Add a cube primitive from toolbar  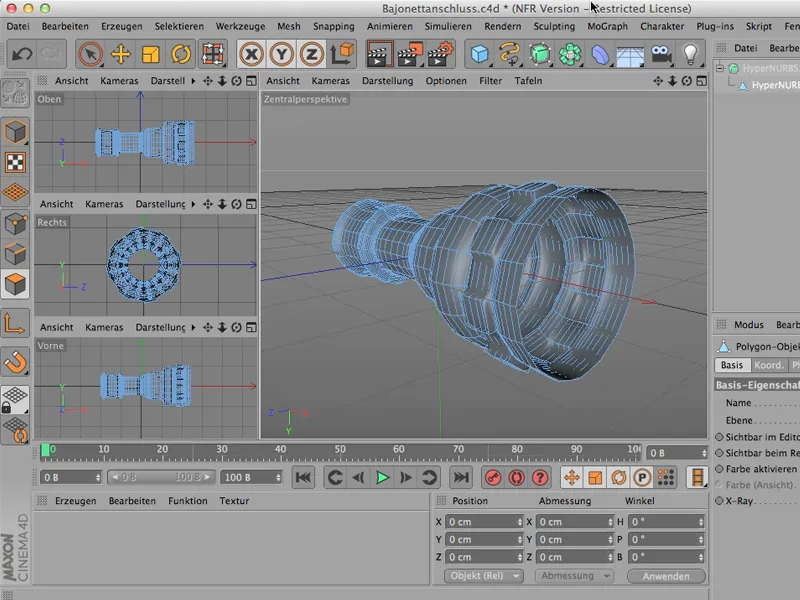point(481,54)
